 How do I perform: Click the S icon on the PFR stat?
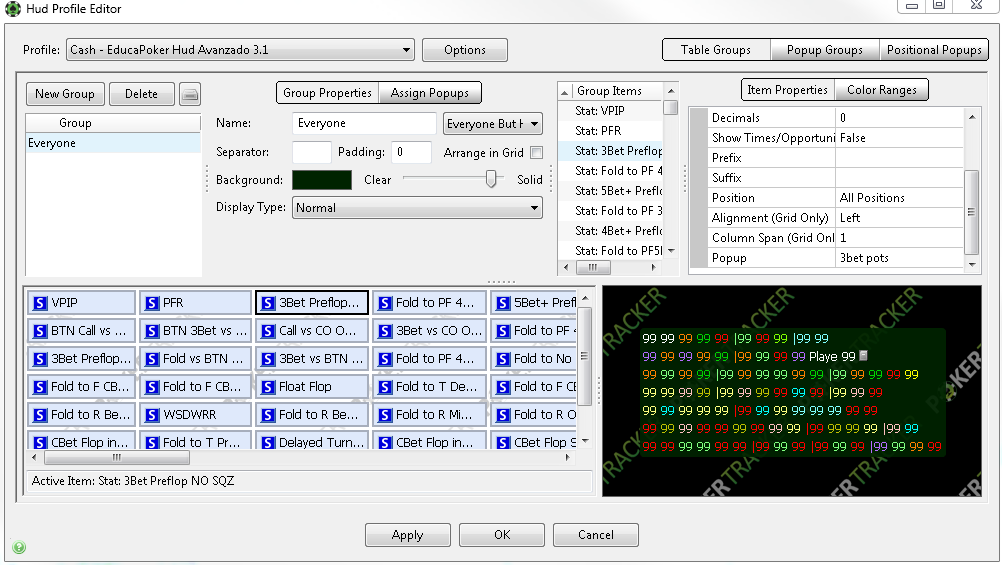152,303
